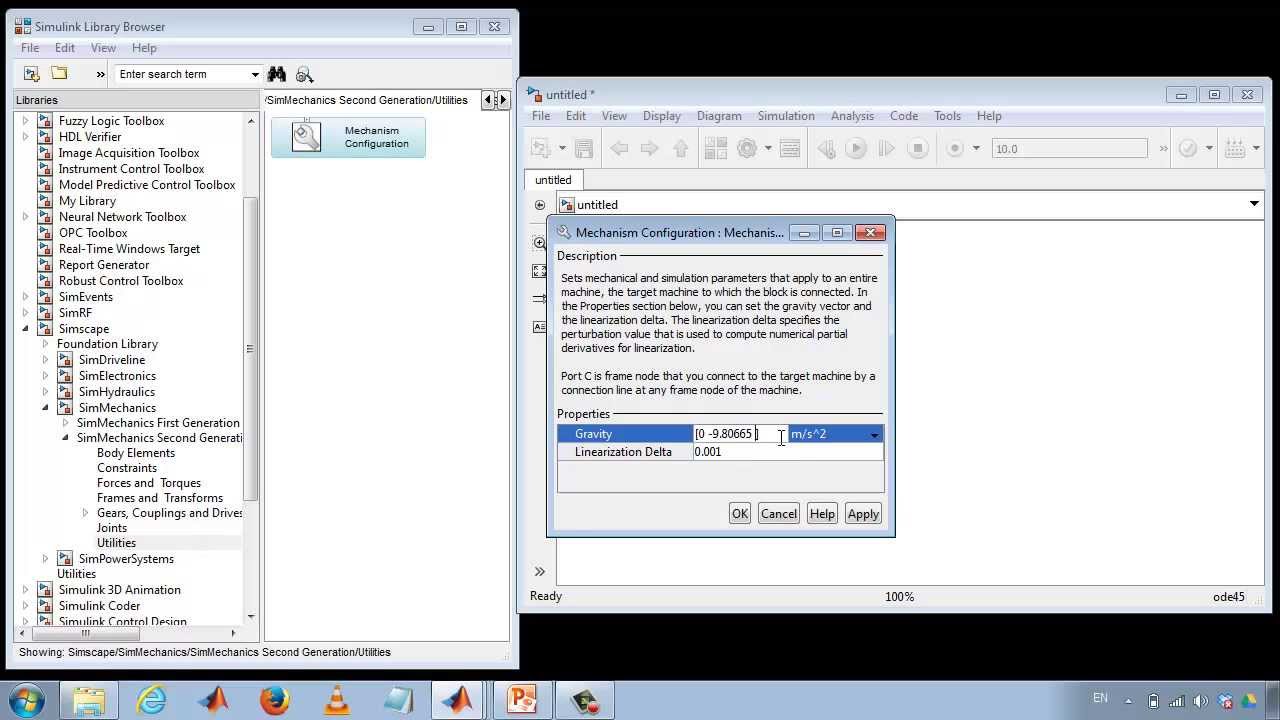Click the Fit to View icon in palette

[539, 271]
